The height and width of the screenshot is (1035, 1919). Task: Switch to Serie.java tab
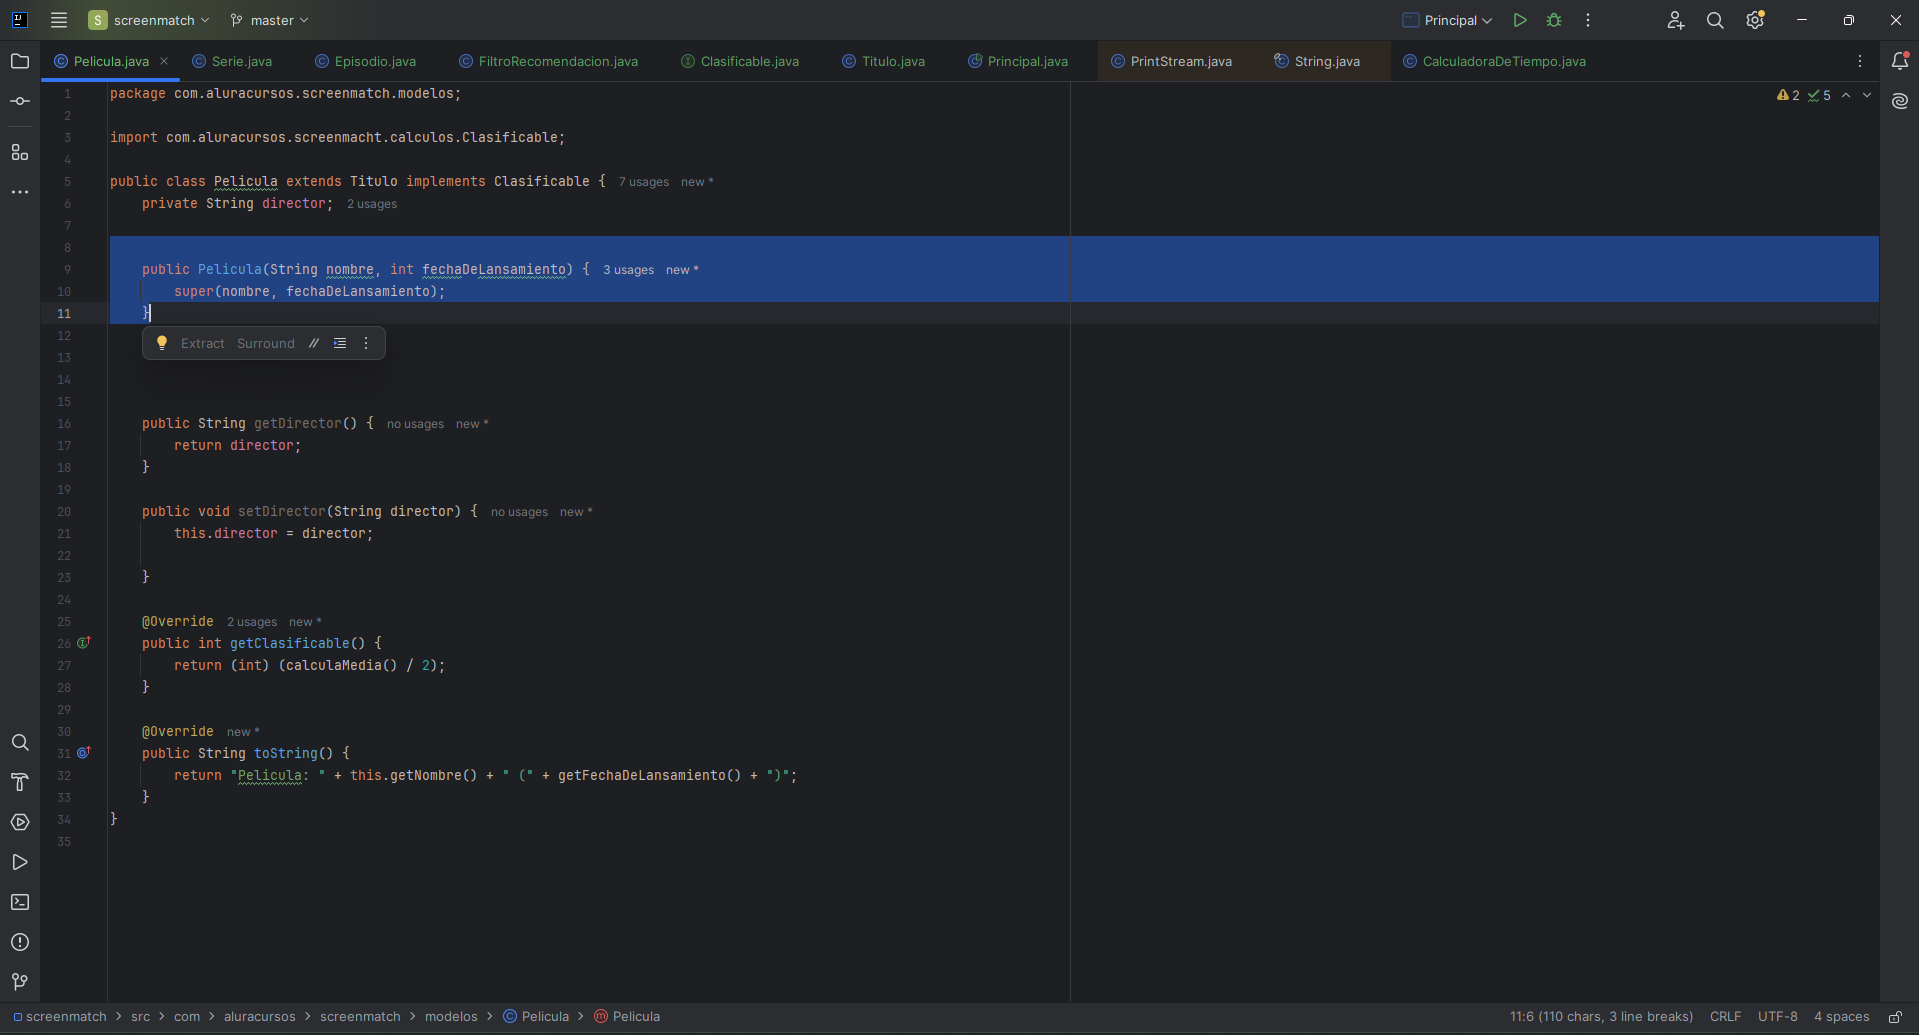tap(241, 61)
